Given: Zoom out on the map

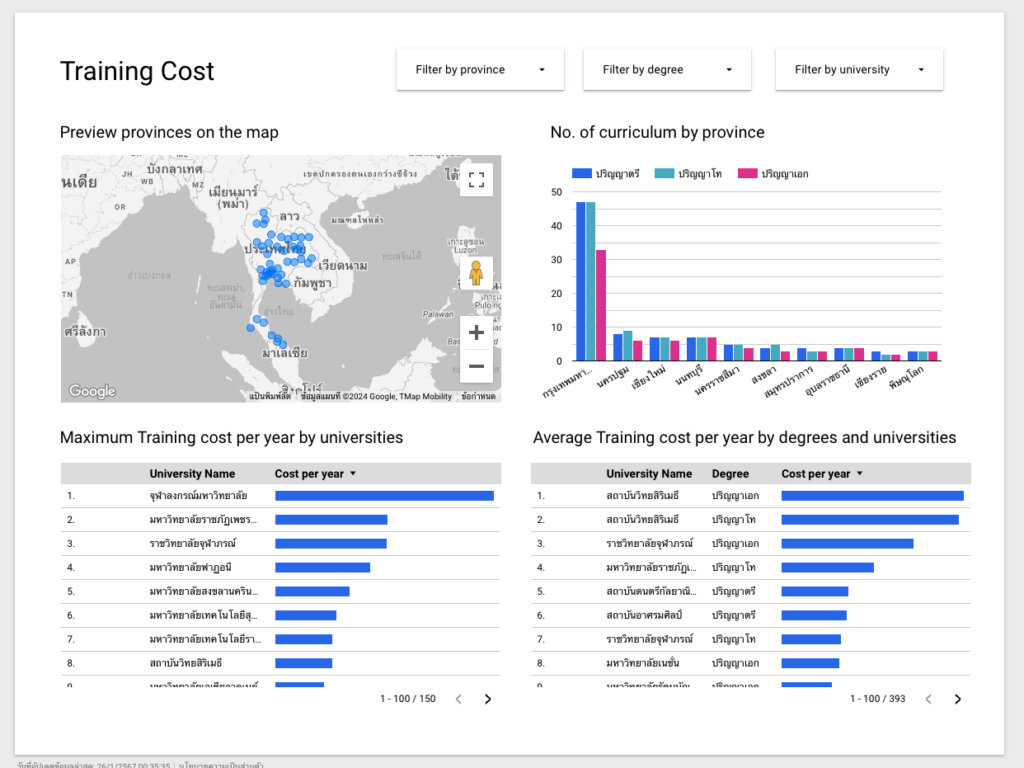Looking at the screenshot, I should click(x=476, y=366).
